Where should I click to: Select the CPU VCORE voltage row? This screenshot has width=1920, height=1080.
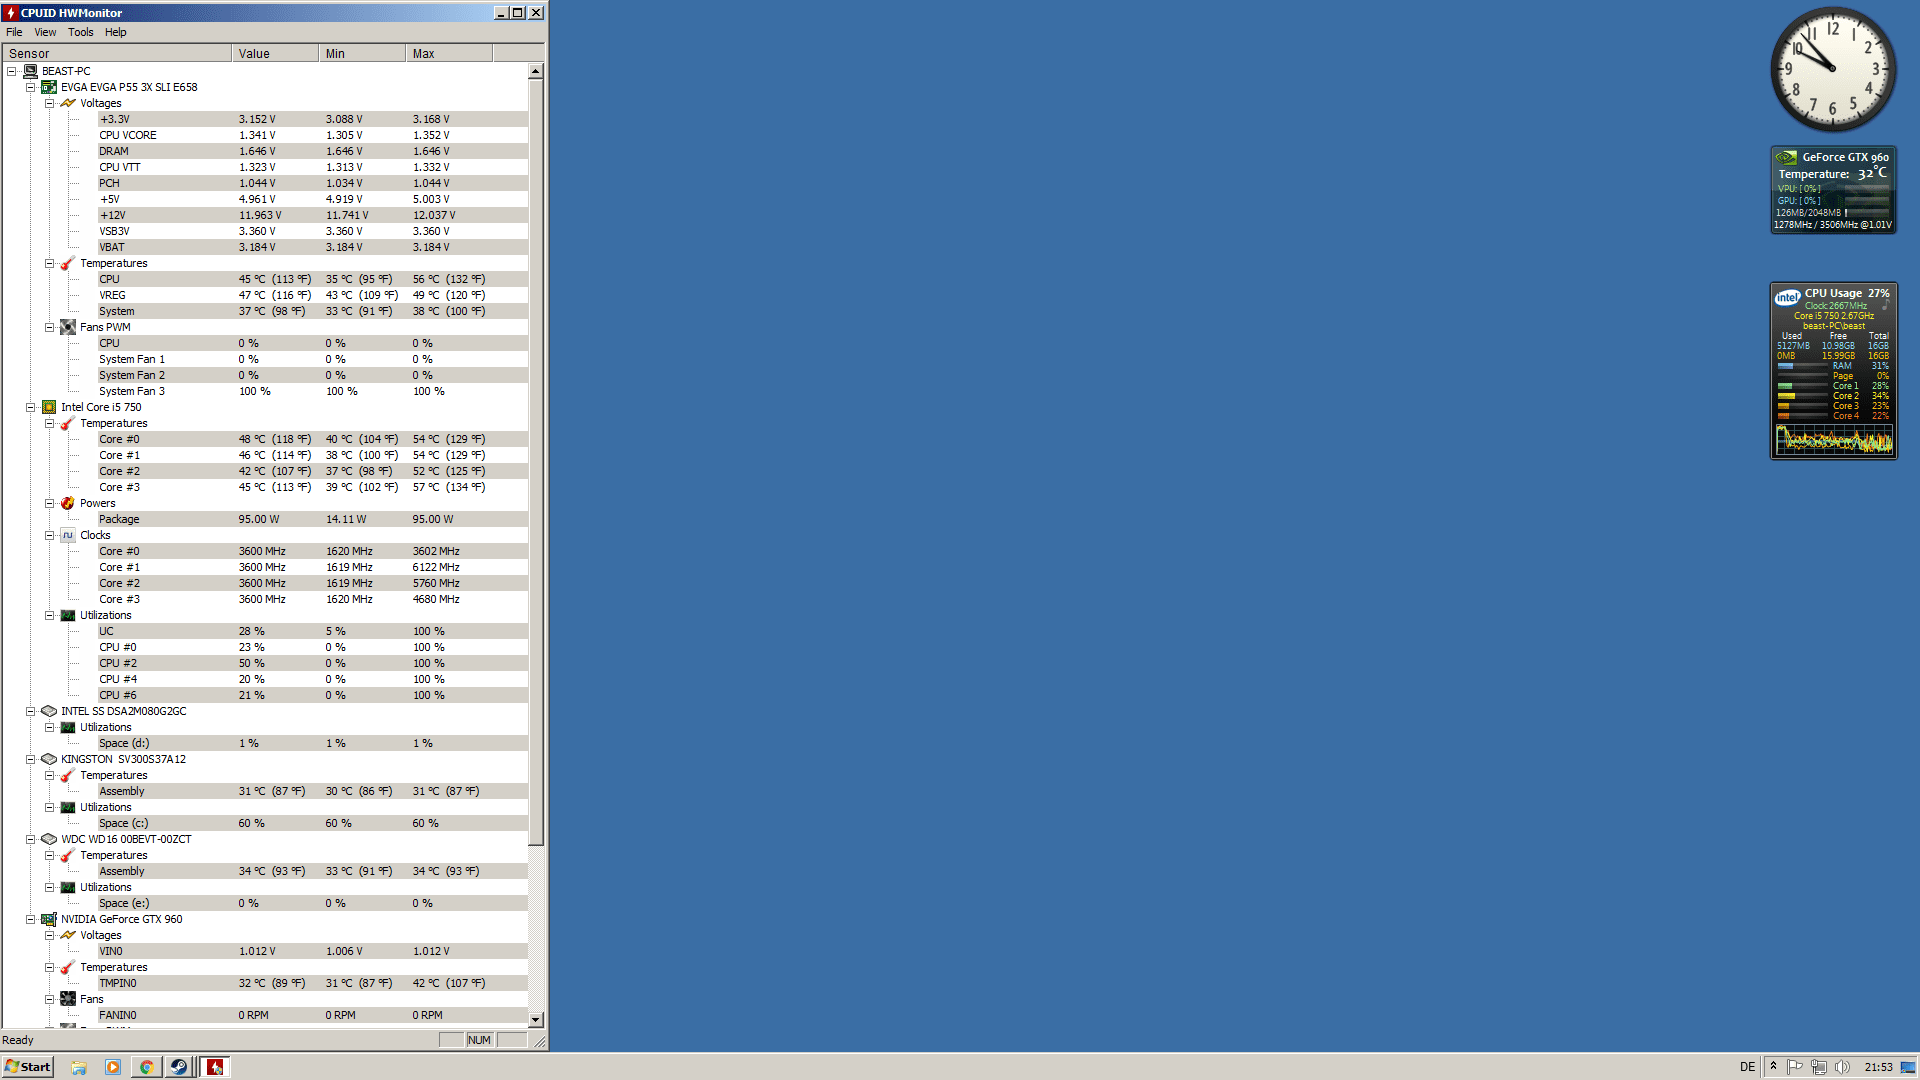pos(127,135)
